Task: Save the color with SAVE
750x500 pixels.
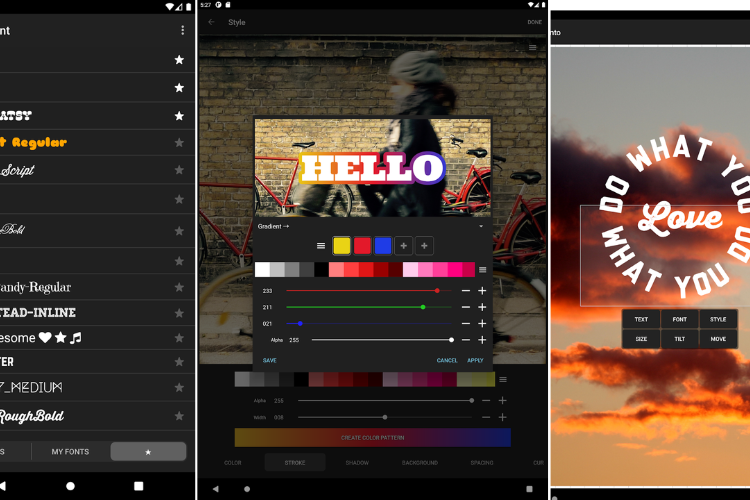Action: [x=269, y=360]
